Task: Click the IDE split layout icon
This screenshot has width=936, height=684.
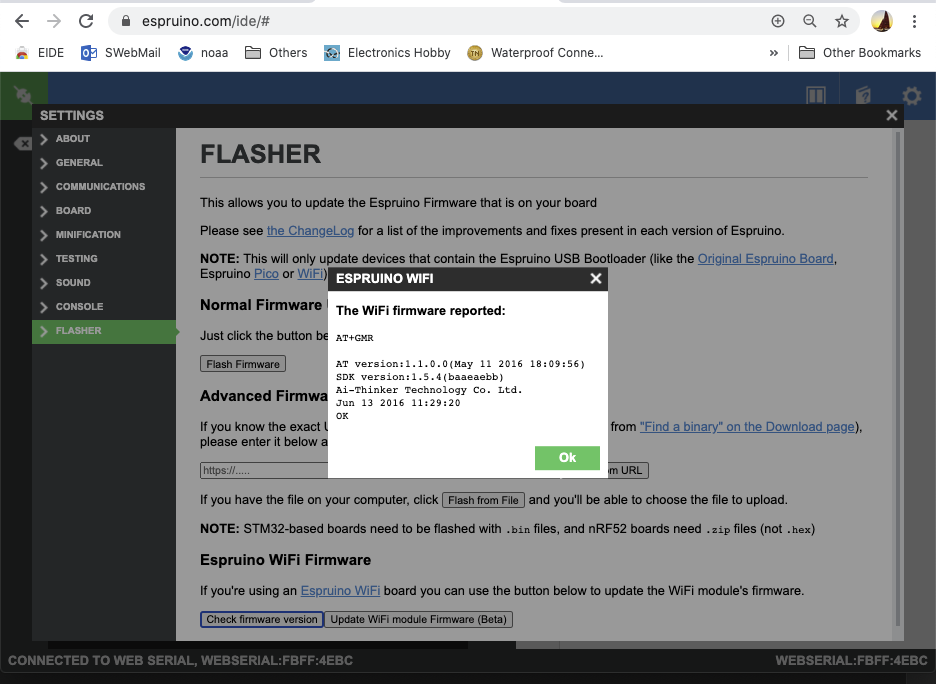Action: 815,95
